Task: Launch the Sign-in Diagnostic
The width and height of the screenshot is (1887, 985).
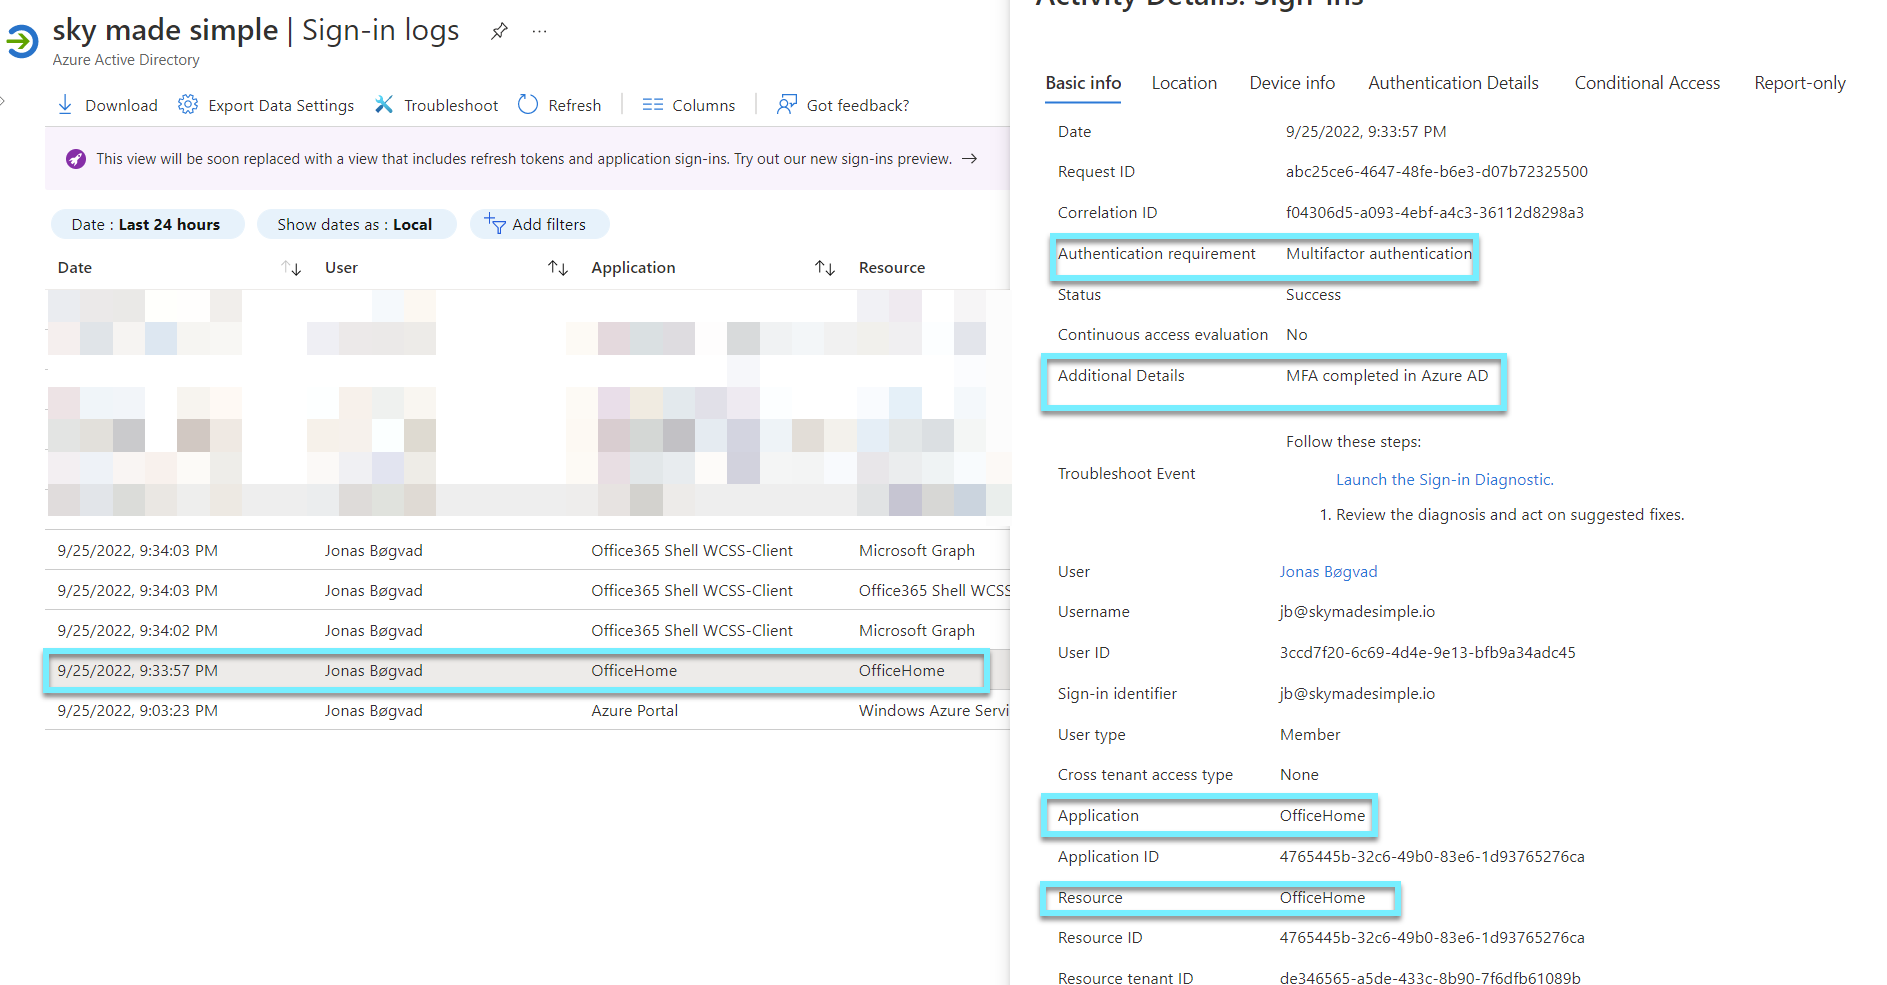Action: 1444,479
